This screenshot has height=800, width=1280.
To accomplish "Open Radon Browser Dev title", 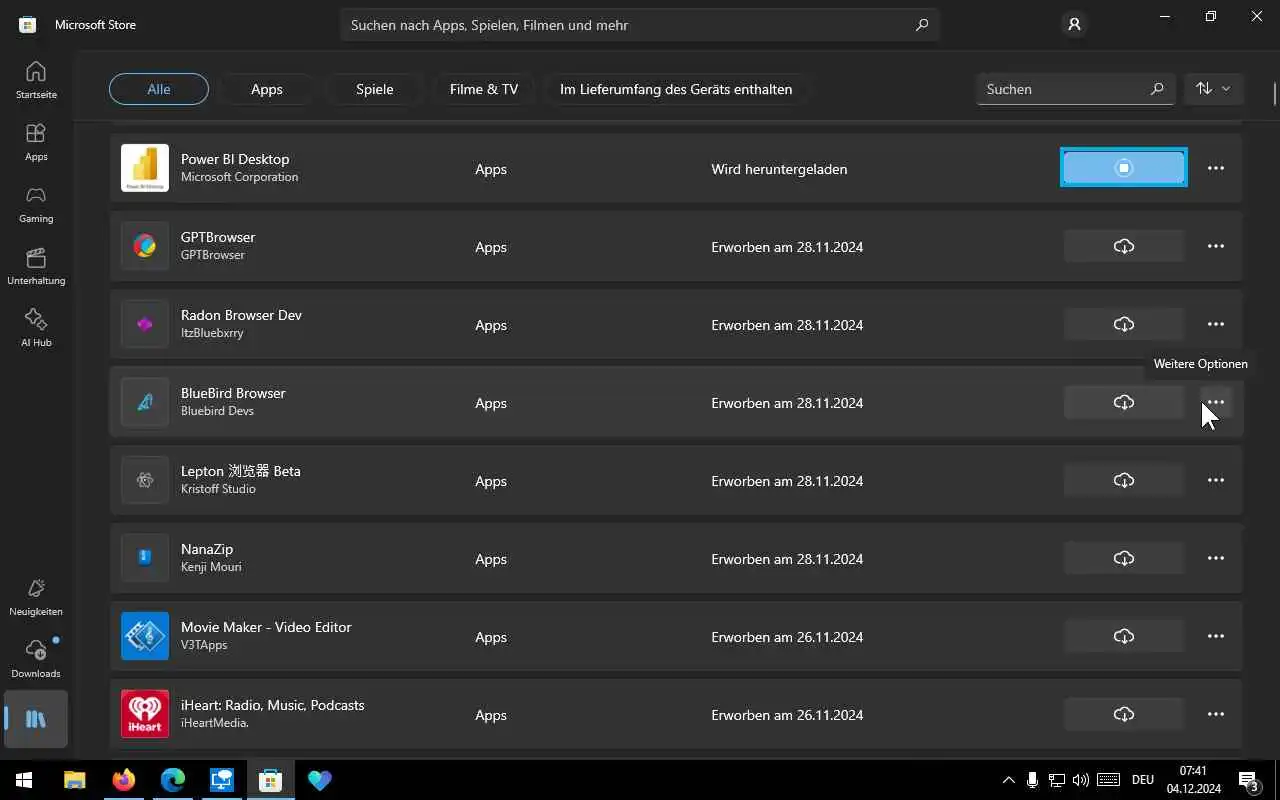I will pyautogui.click(x=241, y=315).
